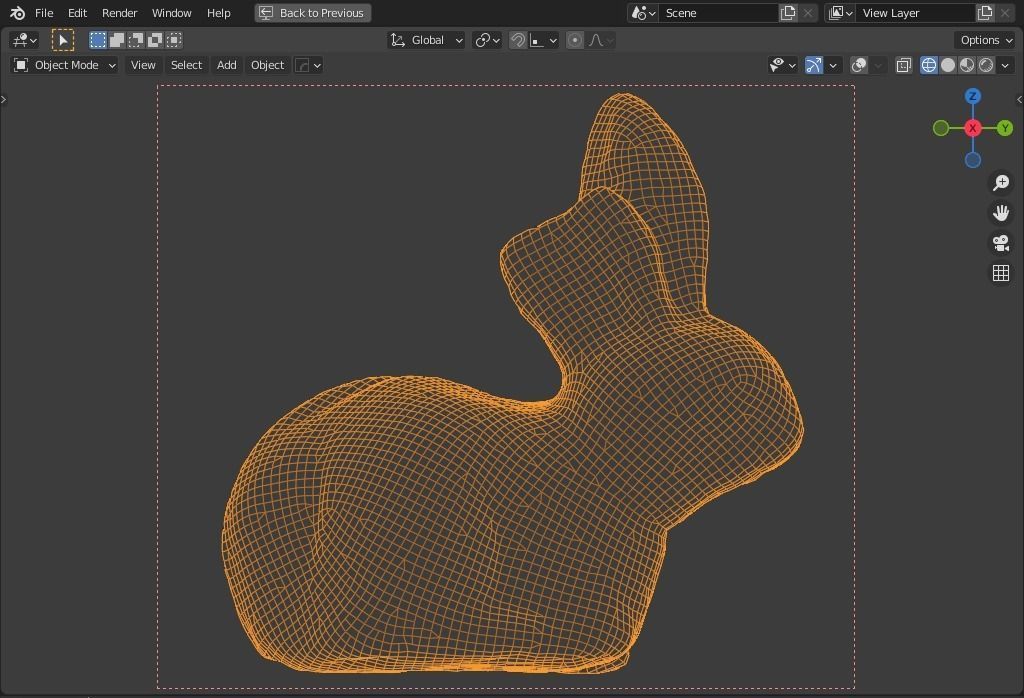Open the editor type dropdown
This screenshot has height=698, width=1024.
point(24,40)
